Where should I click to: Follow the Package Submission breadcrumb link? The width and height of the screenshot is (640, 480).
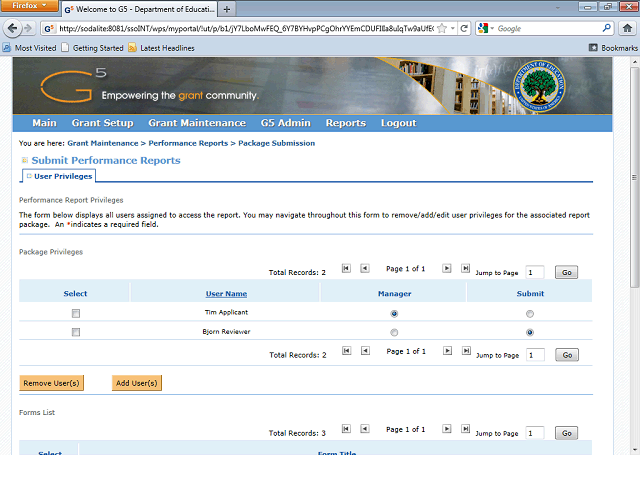point(276,143)
